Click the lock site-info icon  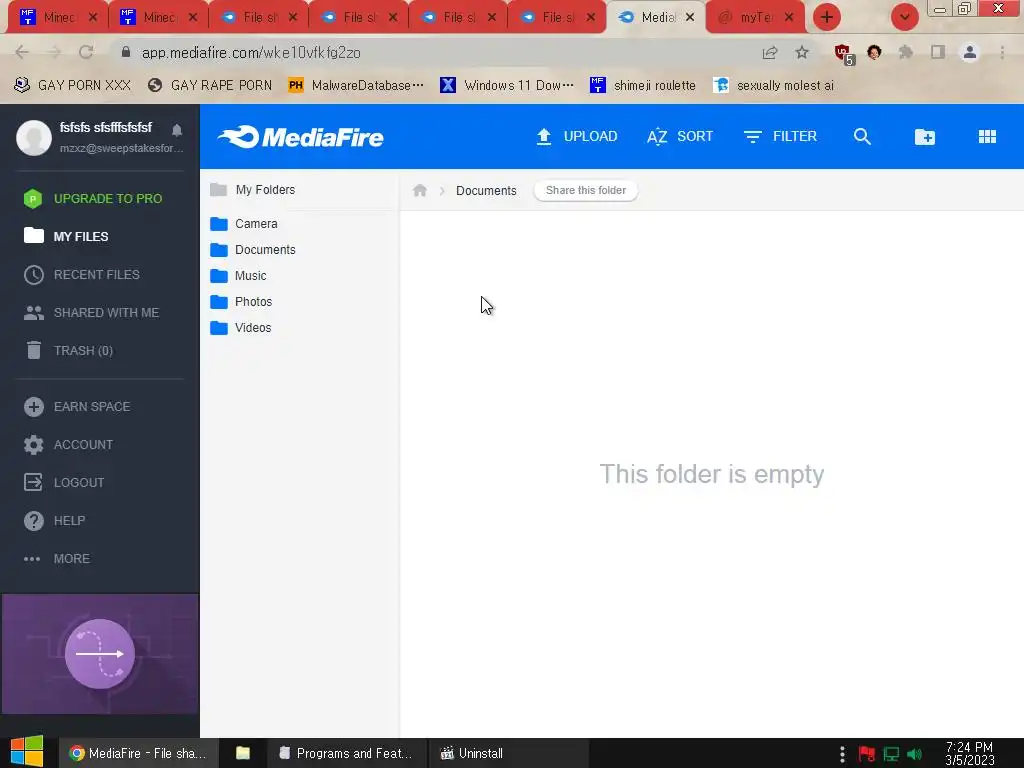click(x=126, y=52)
